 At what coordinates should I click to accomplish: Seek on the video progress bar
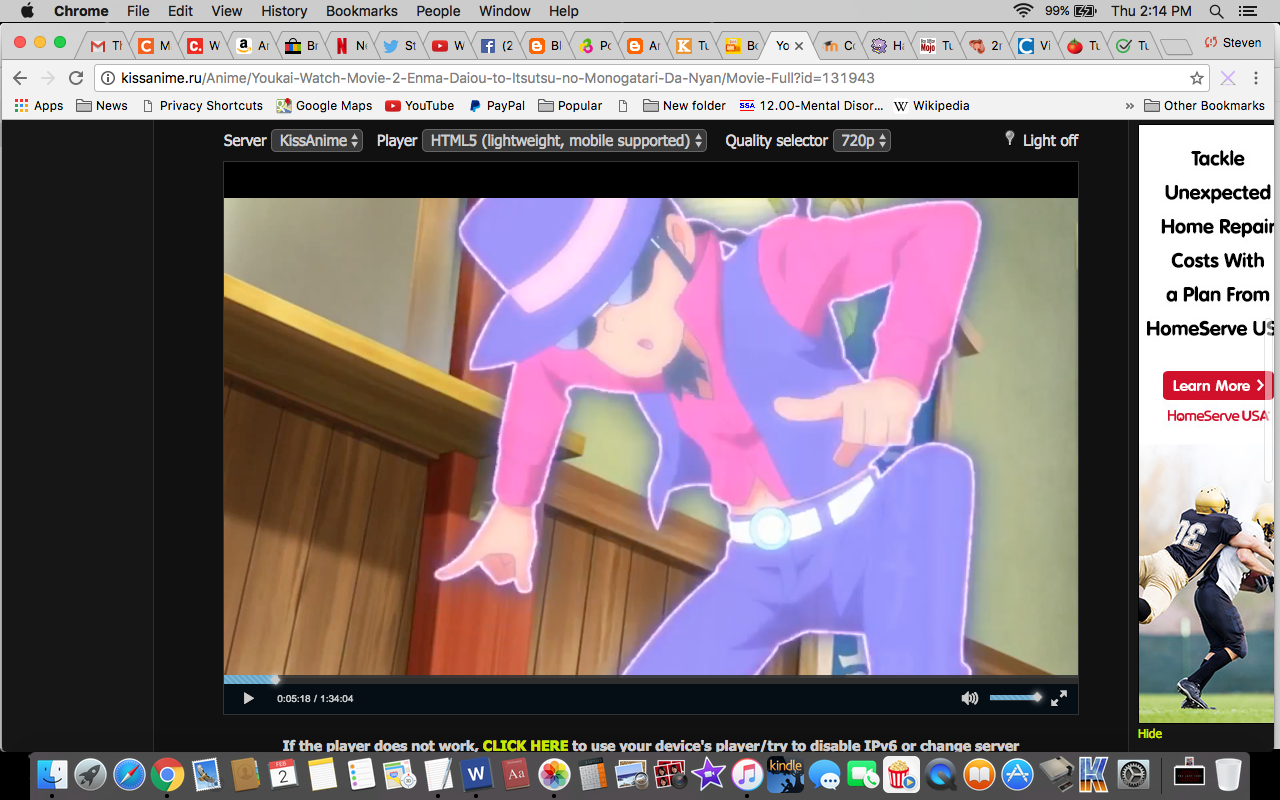[651, 680]
